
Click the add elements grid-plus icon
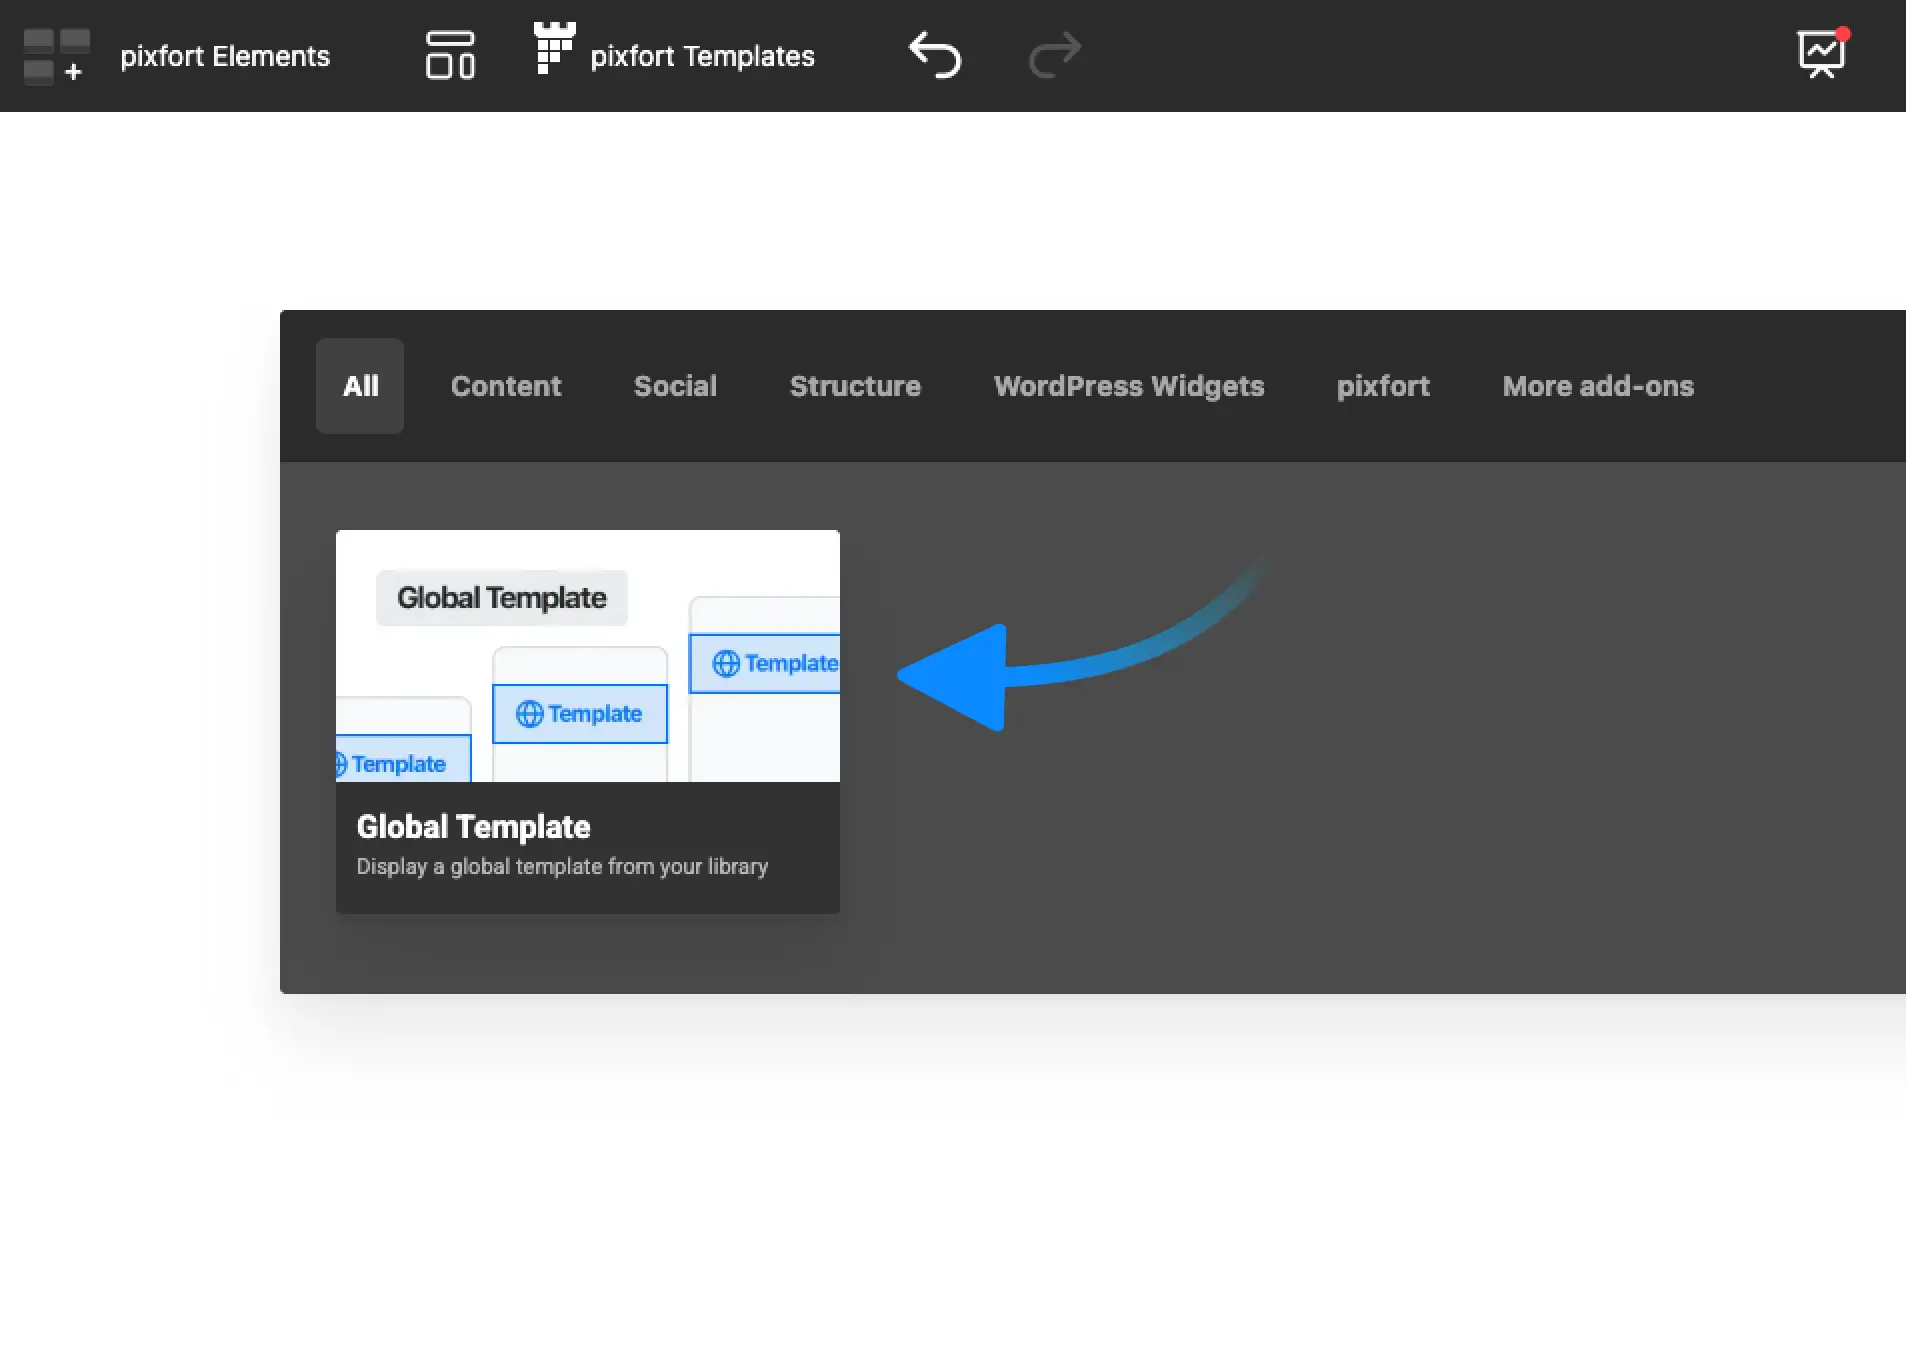point(57,56)
